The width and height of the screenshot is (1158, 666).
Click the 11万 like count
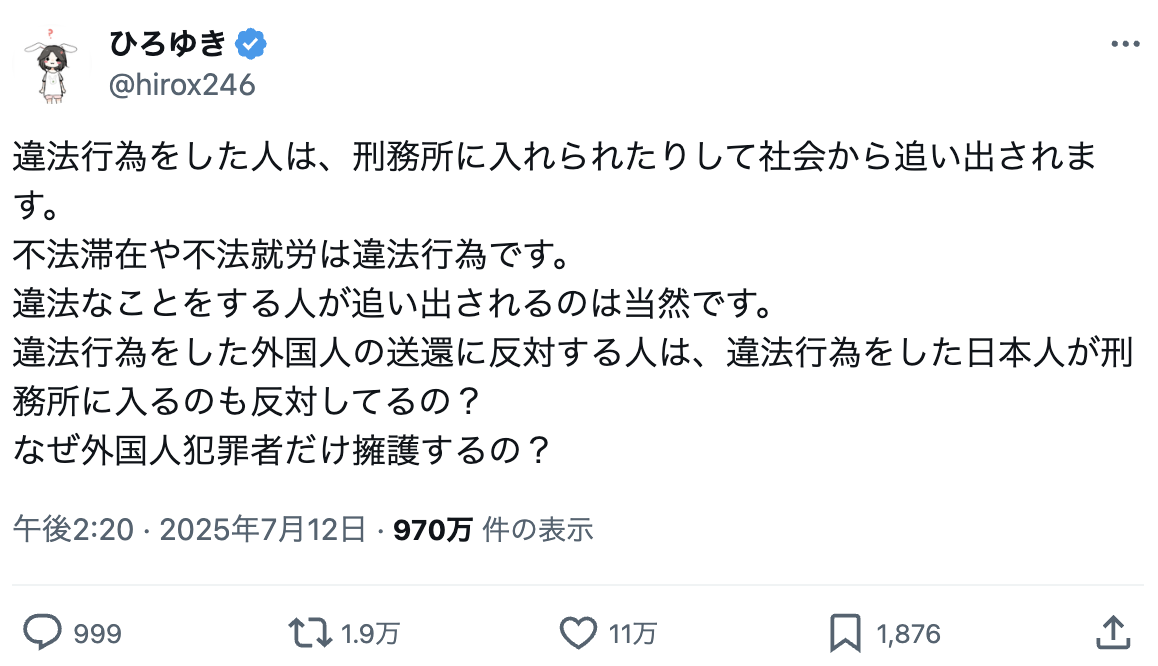635,633
